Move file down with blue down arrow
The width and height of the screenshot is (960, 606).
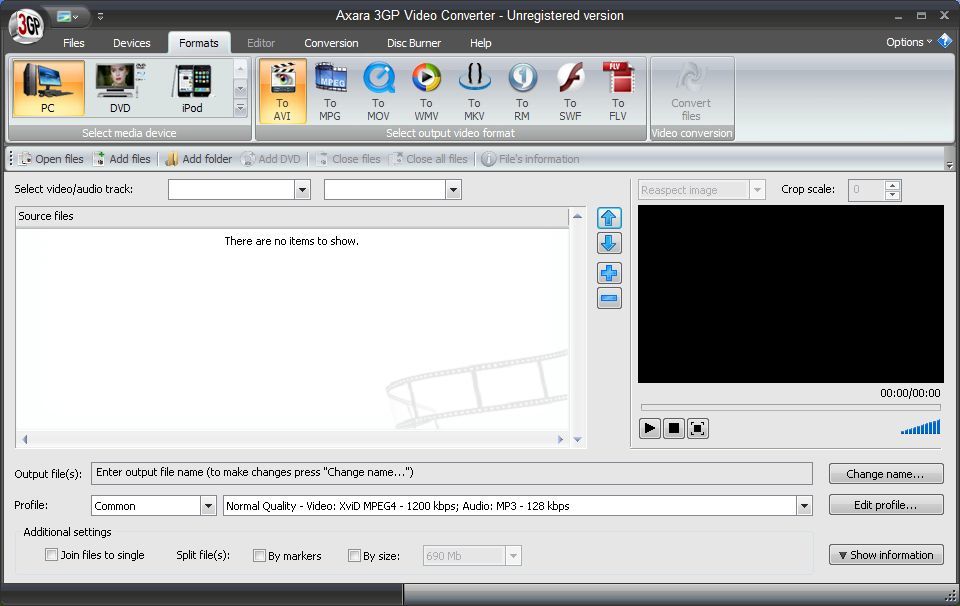[609, 243]
